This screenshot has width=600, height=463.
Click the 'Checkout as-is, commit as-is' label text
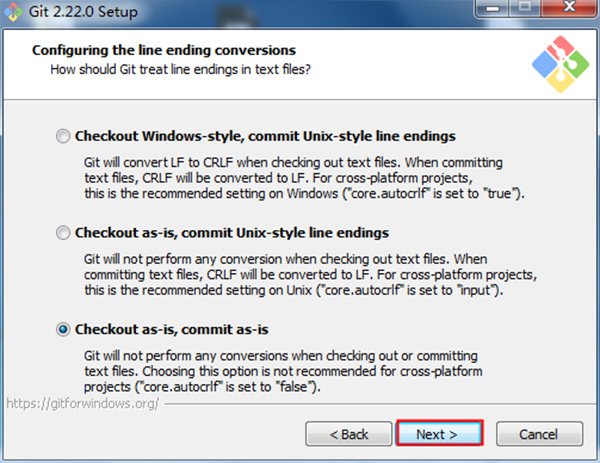172,329
